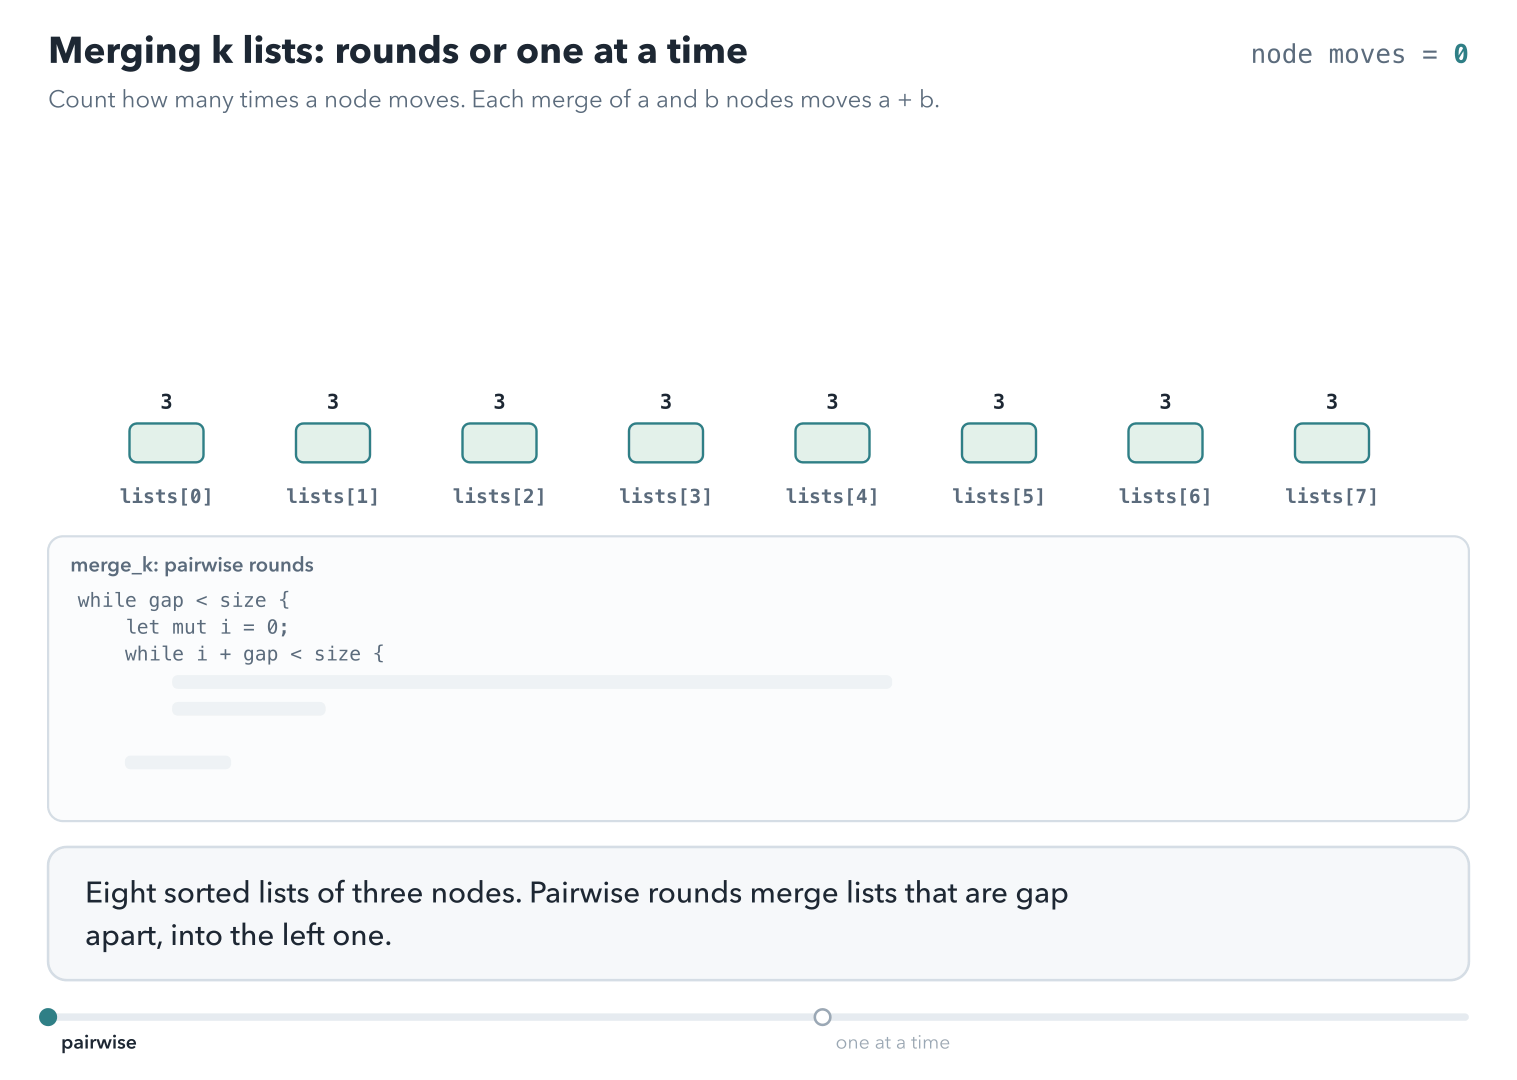The width and height of the screenshot is (1517, 1080).
Task: Click the lists[6] label
Action: coord(1165,496)
